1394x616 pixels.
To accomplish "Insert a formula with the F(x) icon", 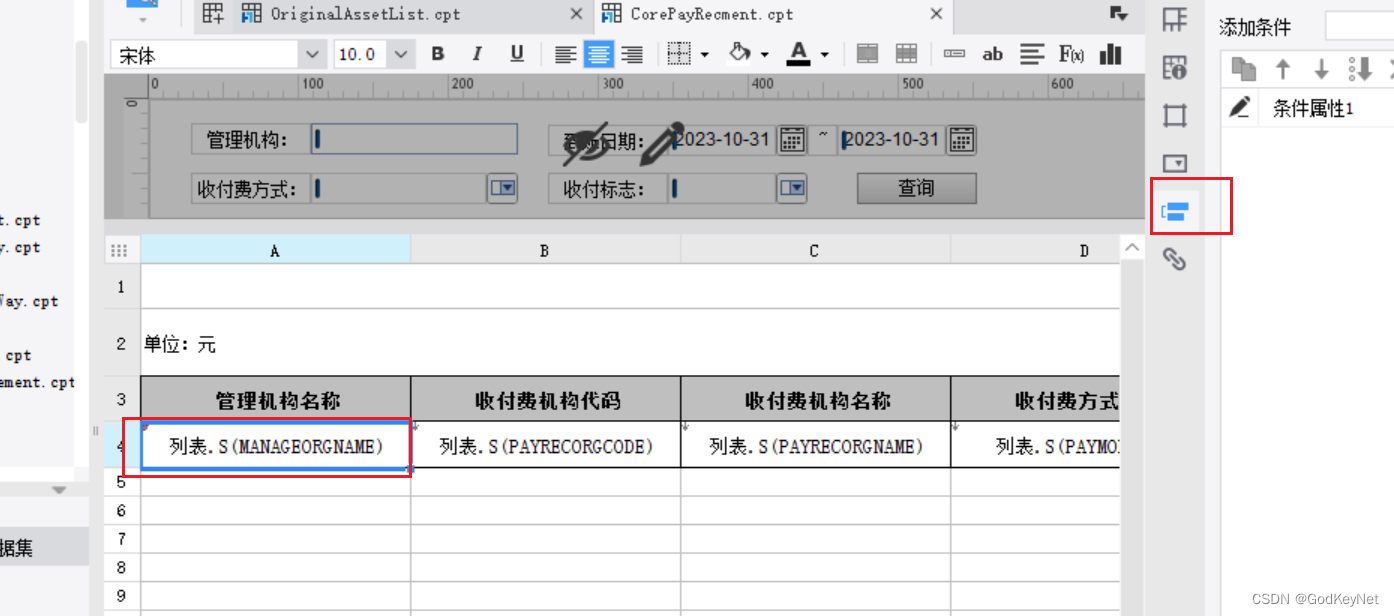I will (x=1072, y=54).
